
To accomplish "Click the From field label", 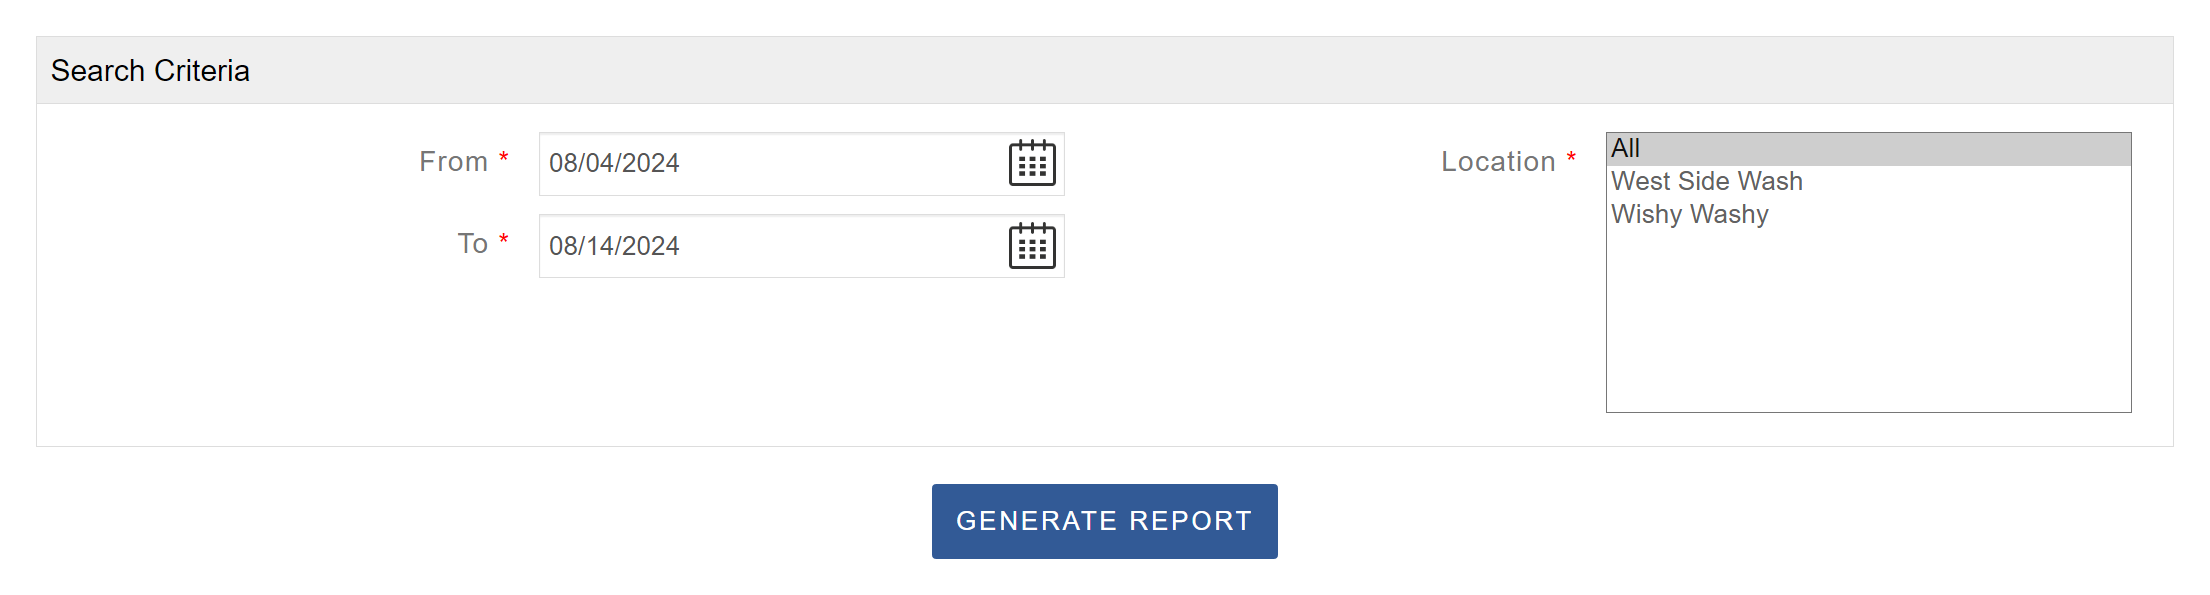I will [x=453, y=161].
